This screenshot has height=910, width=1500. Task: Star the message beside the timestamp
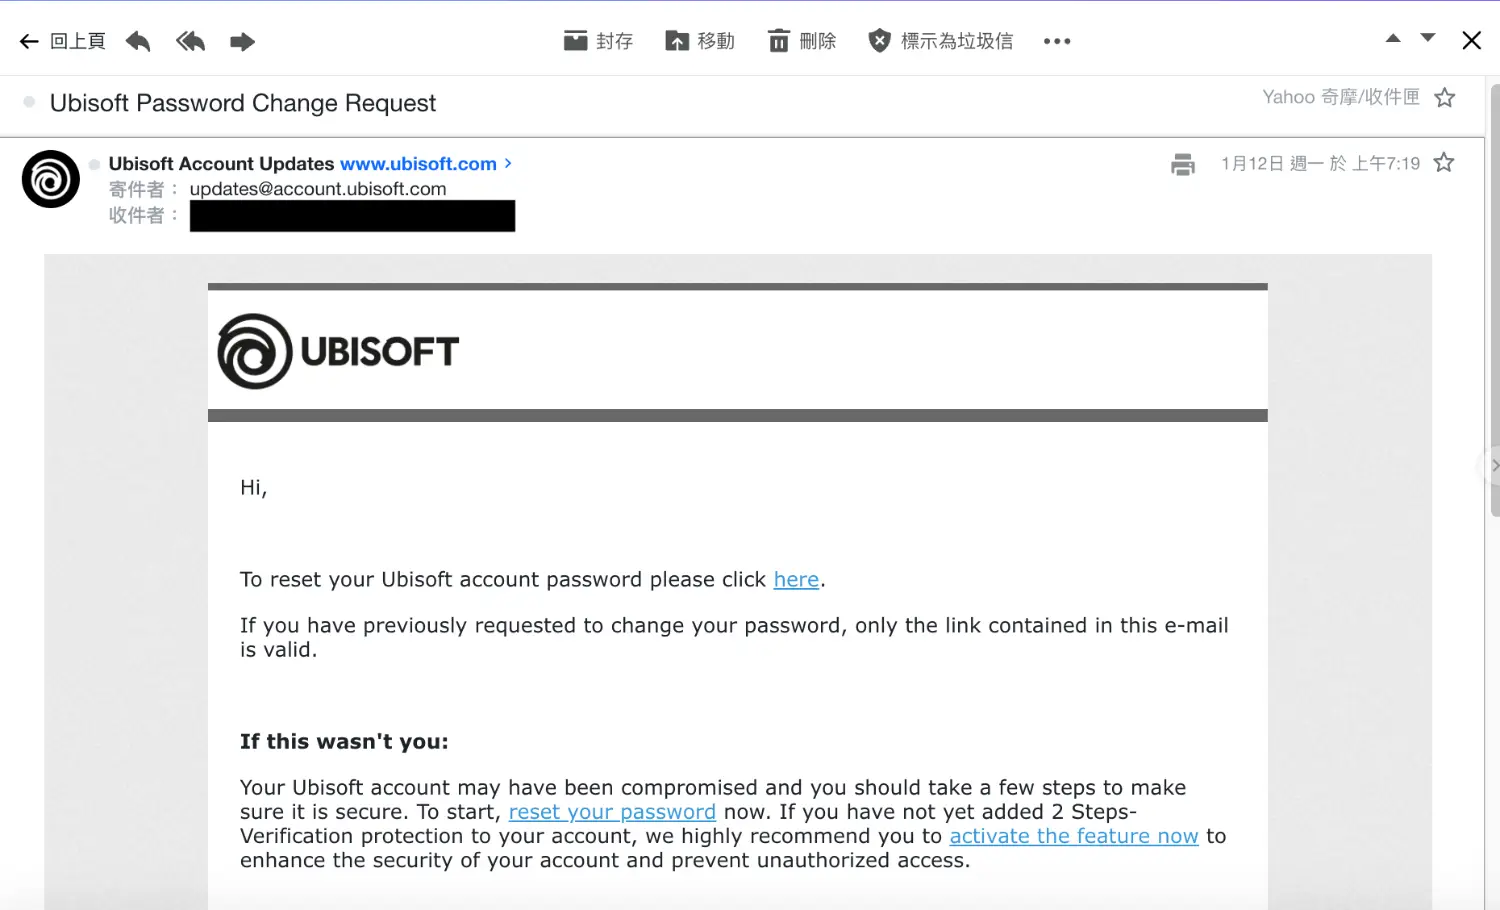[1444, 163]
